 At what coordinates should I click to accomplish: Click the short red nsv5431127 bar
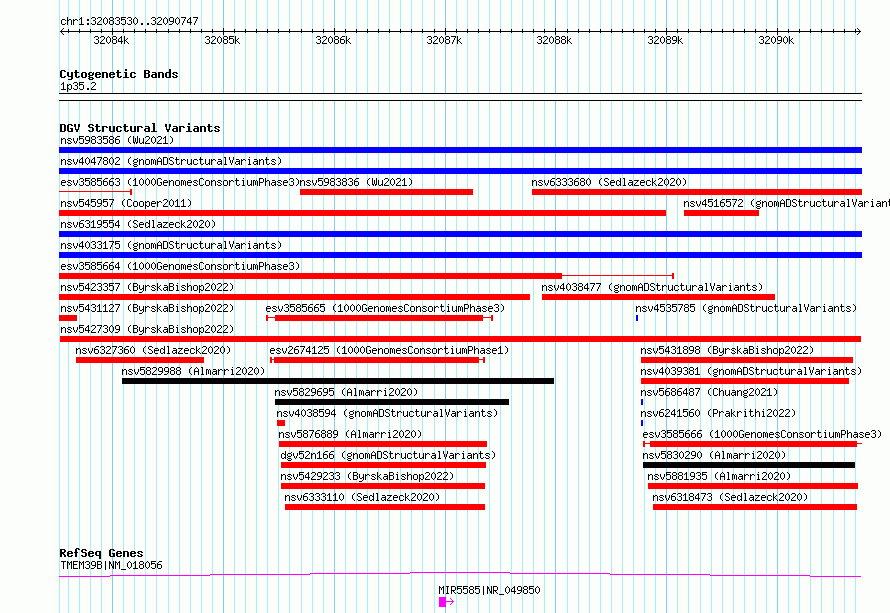click(x=68, y=318)
